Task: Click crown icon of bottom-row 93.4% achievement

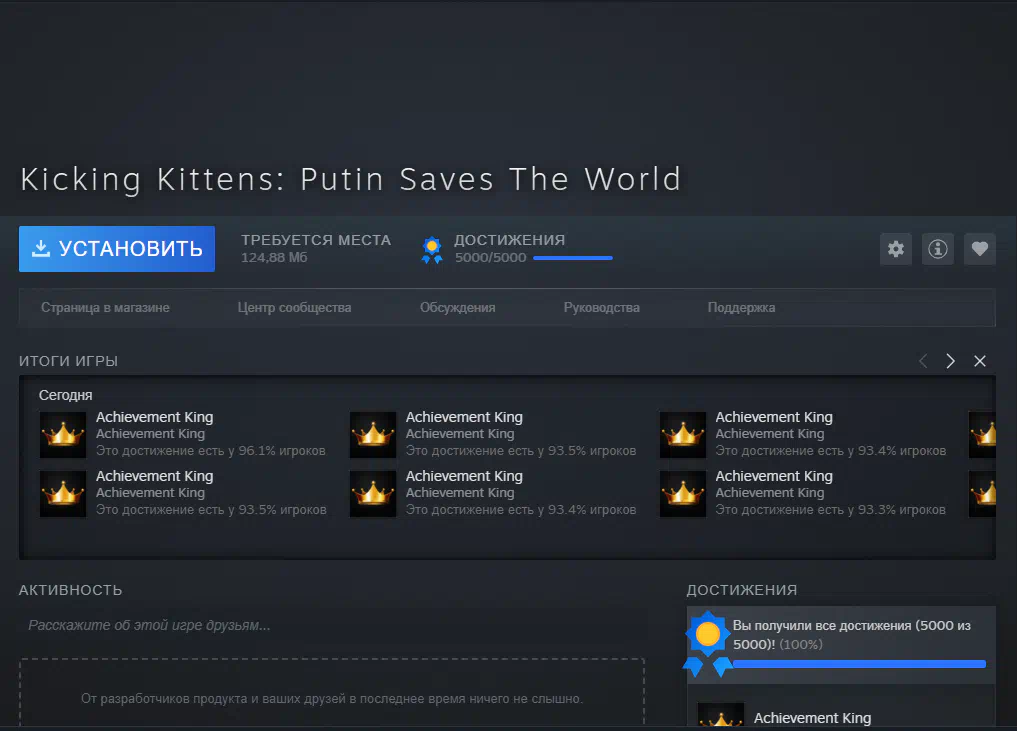Action: 373,494
